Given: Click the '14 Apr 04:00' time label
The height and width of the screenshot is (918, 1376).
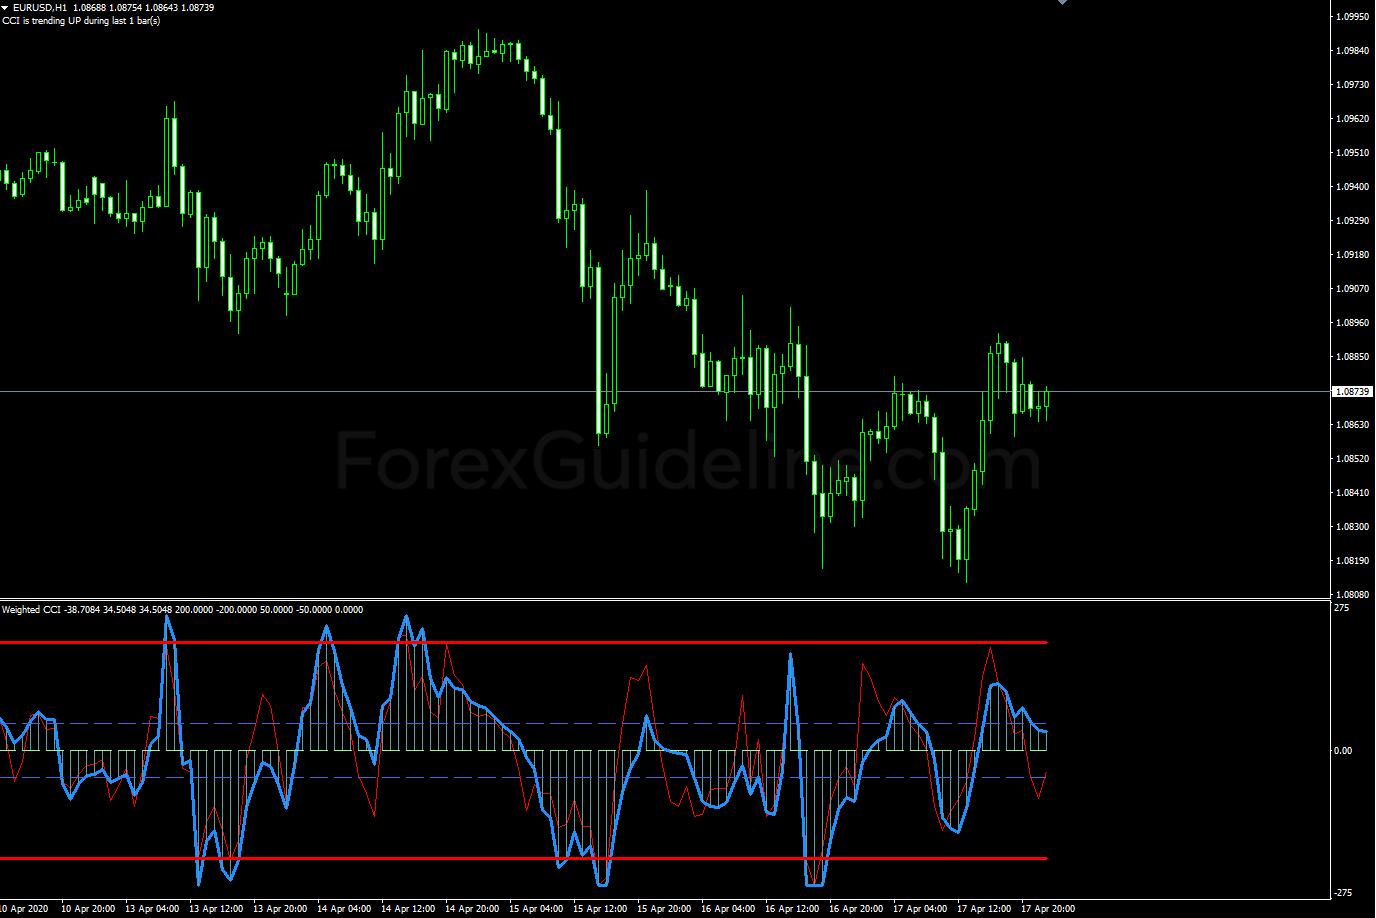Looking at the screenshot, I should click(x=344, y=909).
